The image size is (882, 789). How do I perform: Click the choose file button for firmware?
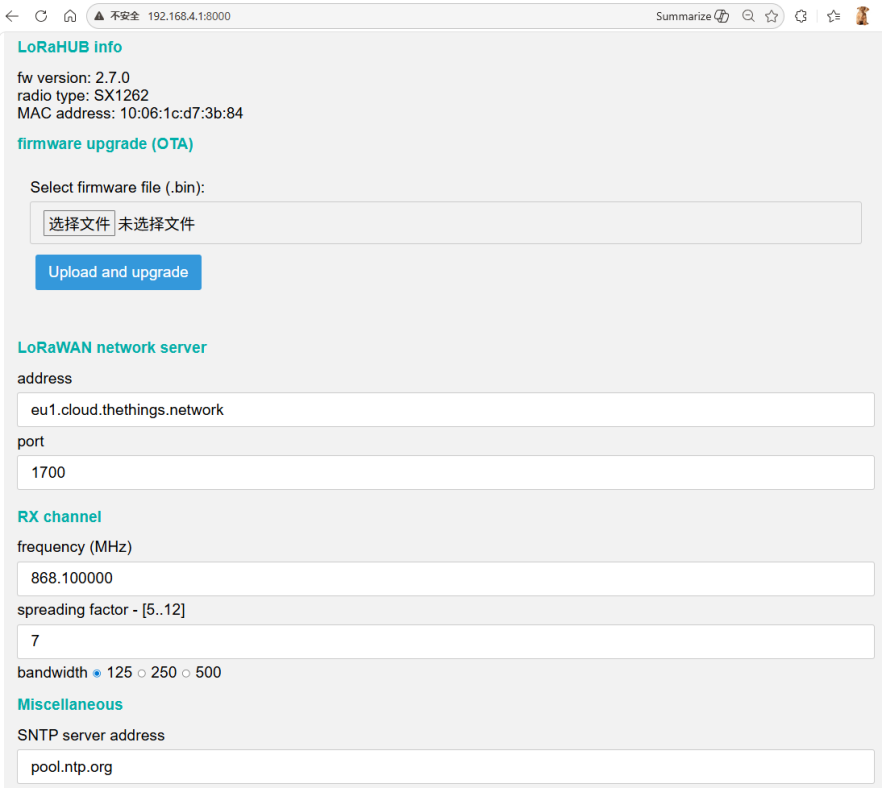(x=79, y=223)
